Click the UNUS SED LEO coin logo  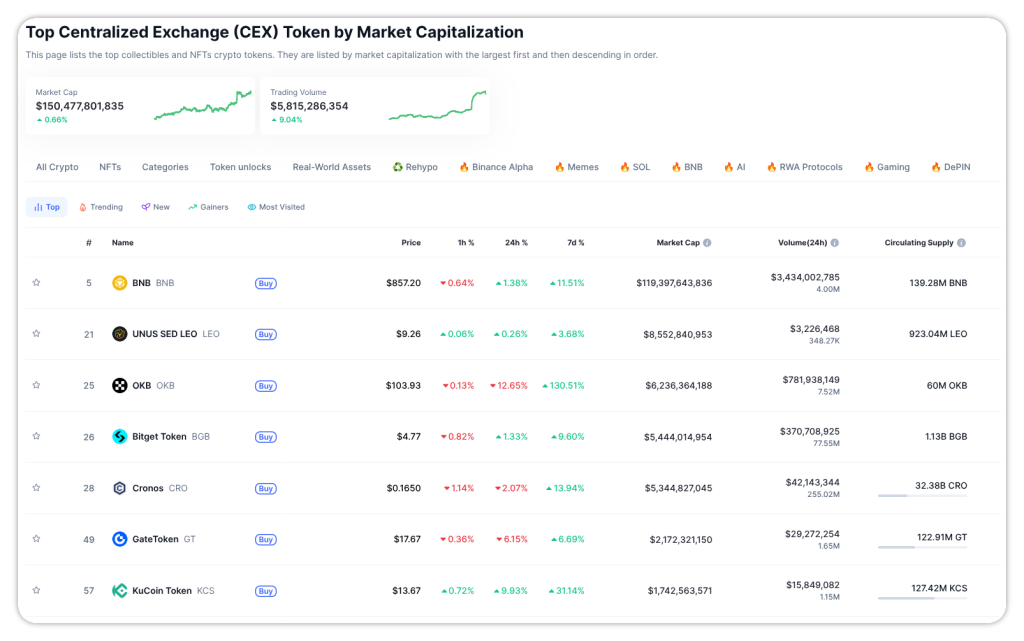coord(119,334)
